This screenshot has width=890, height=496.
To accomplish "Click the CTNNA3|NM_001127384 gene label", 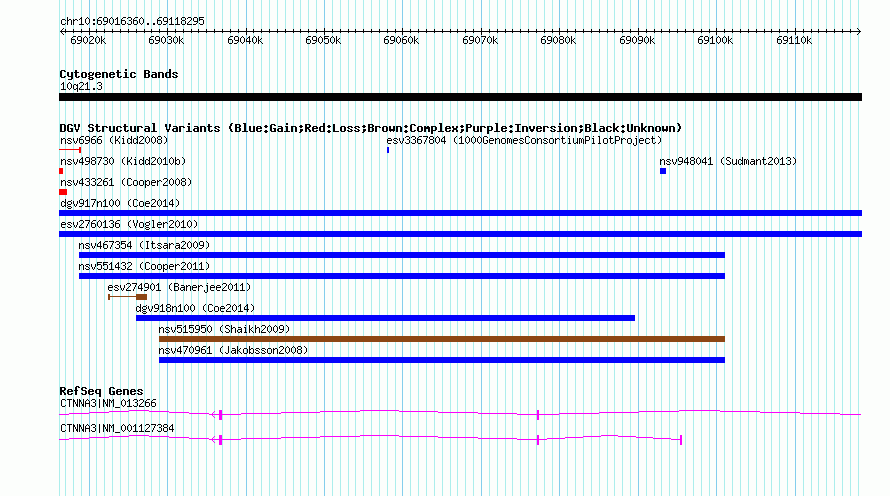I will 117,428.
